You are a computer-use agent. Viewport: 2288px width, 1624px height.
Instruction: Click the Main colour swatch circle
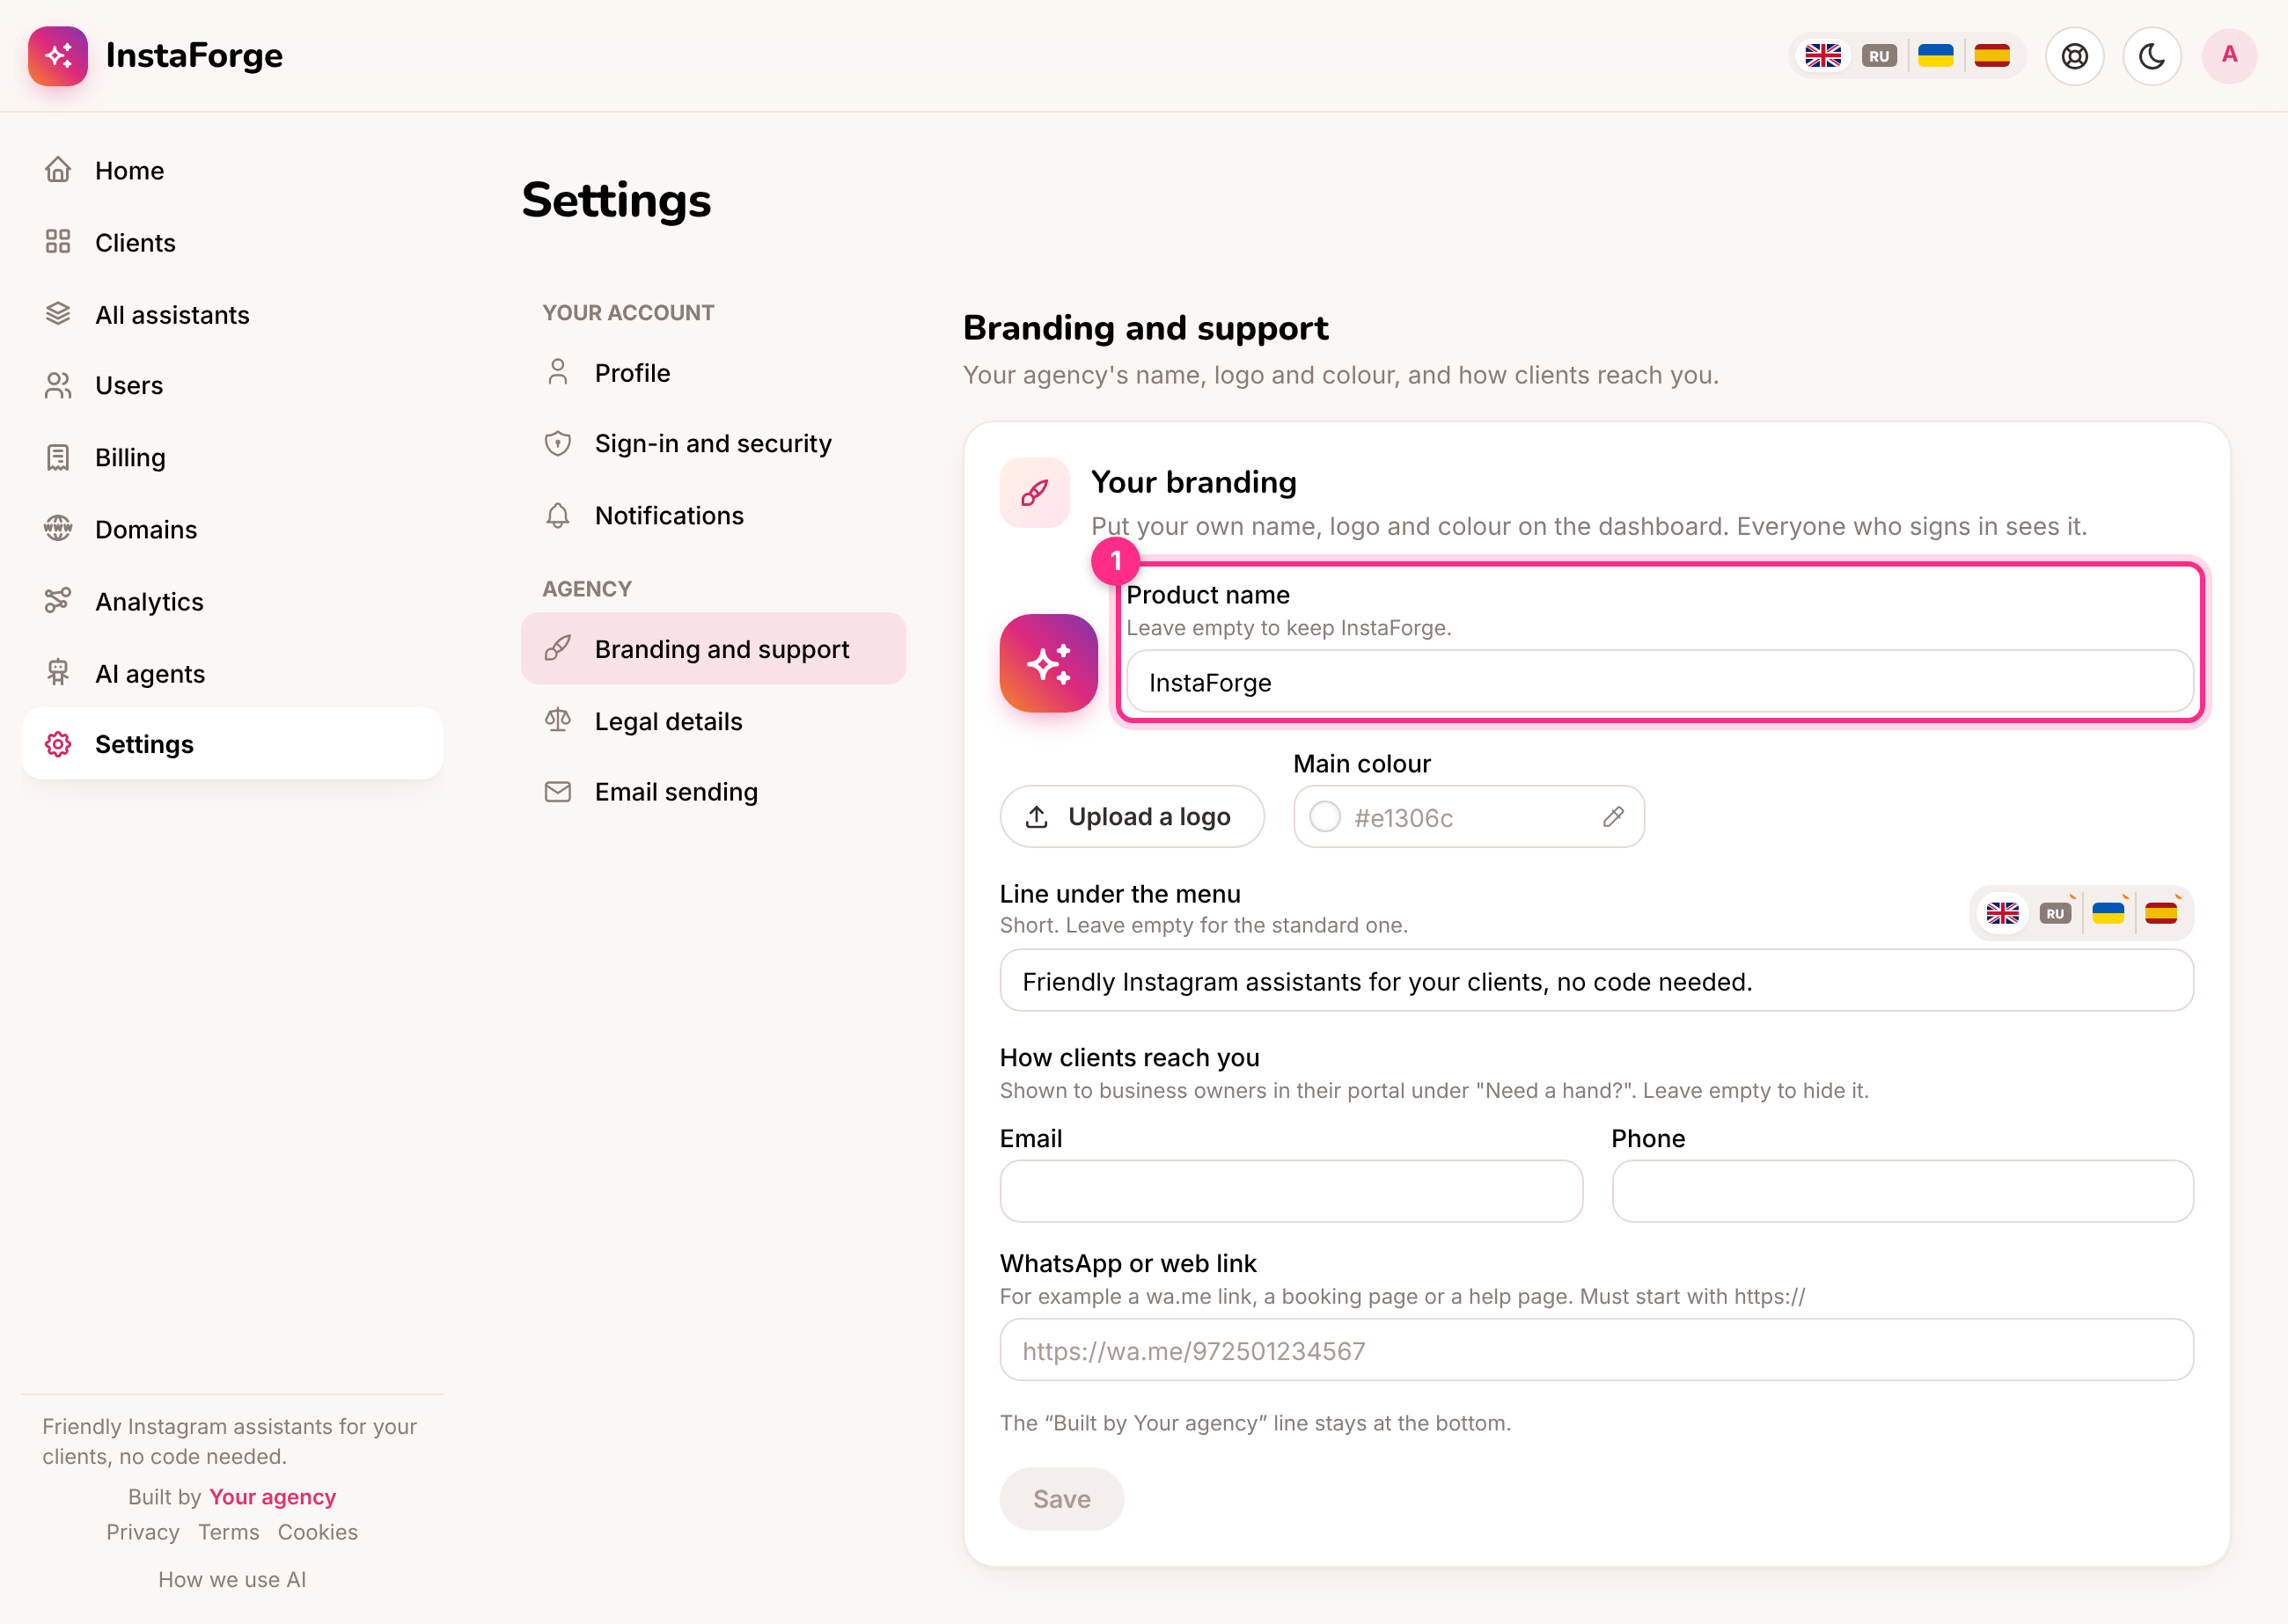coord(1325,817)
